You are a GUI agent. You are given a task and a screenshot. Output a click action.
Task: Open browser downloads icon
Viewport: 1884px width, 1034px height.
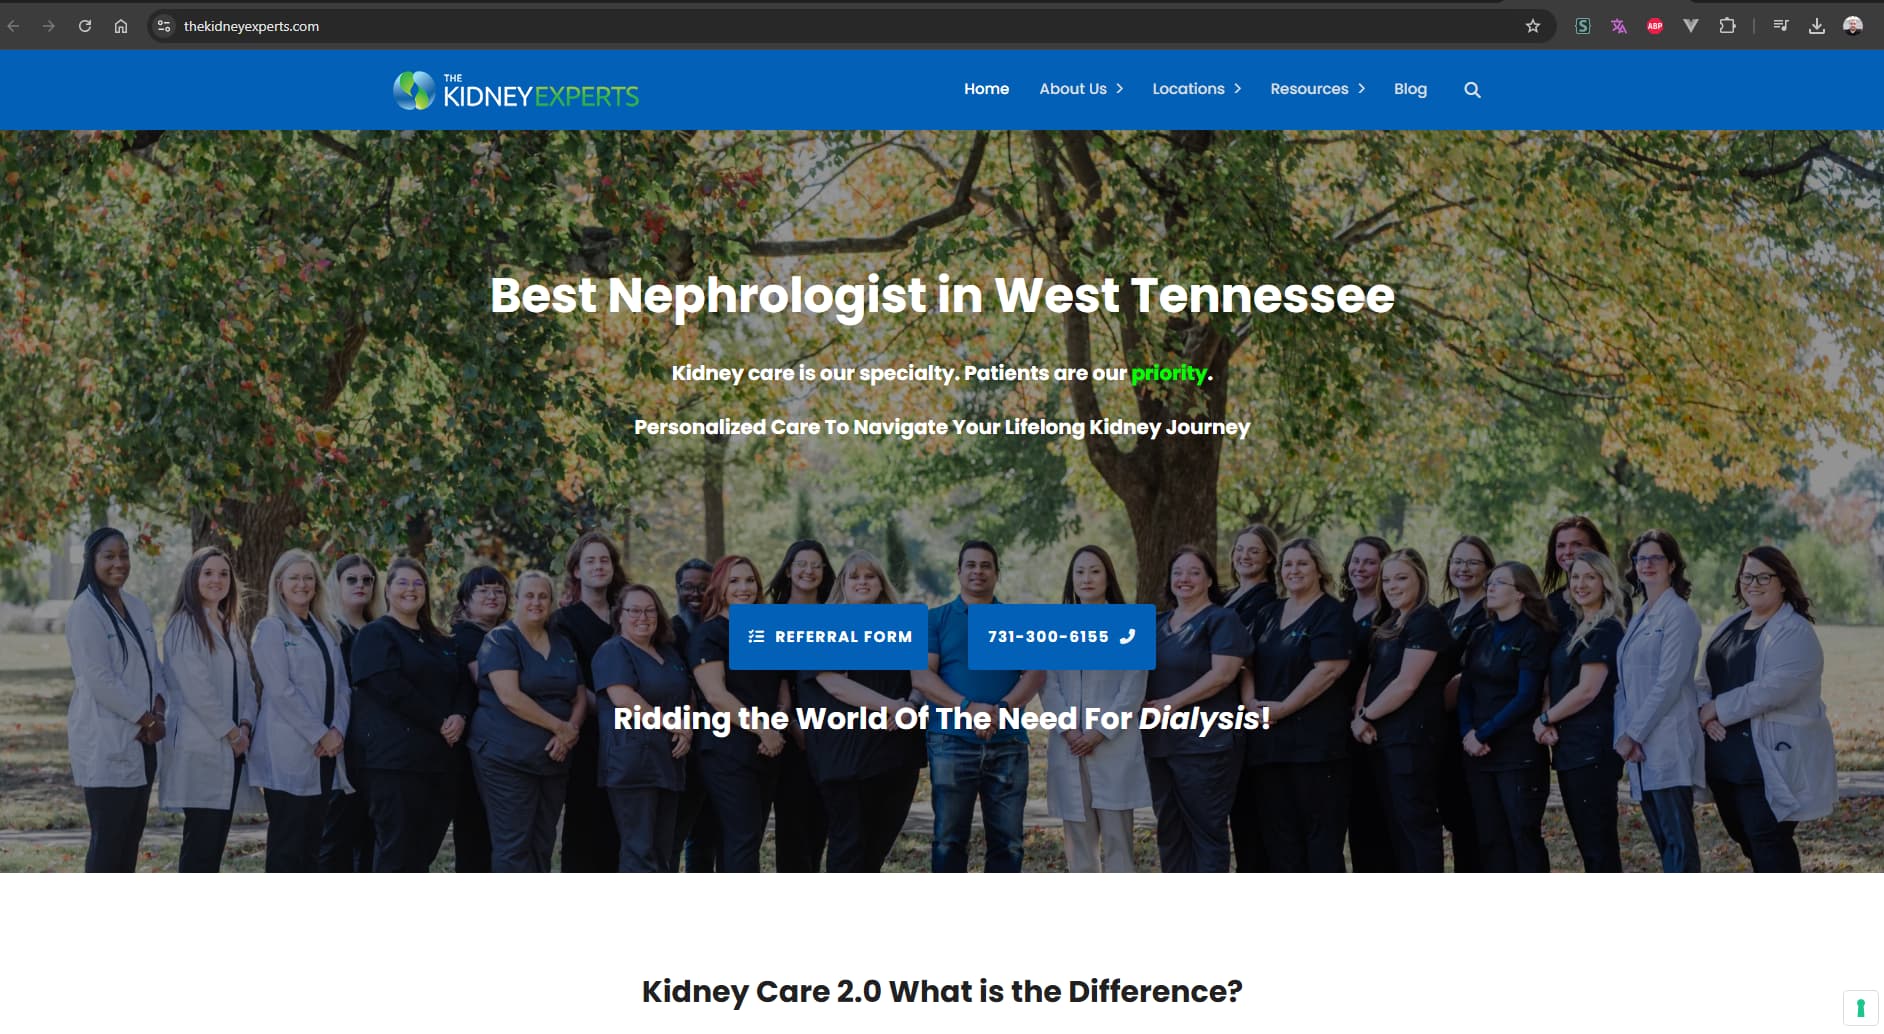tap(1817, 26)
